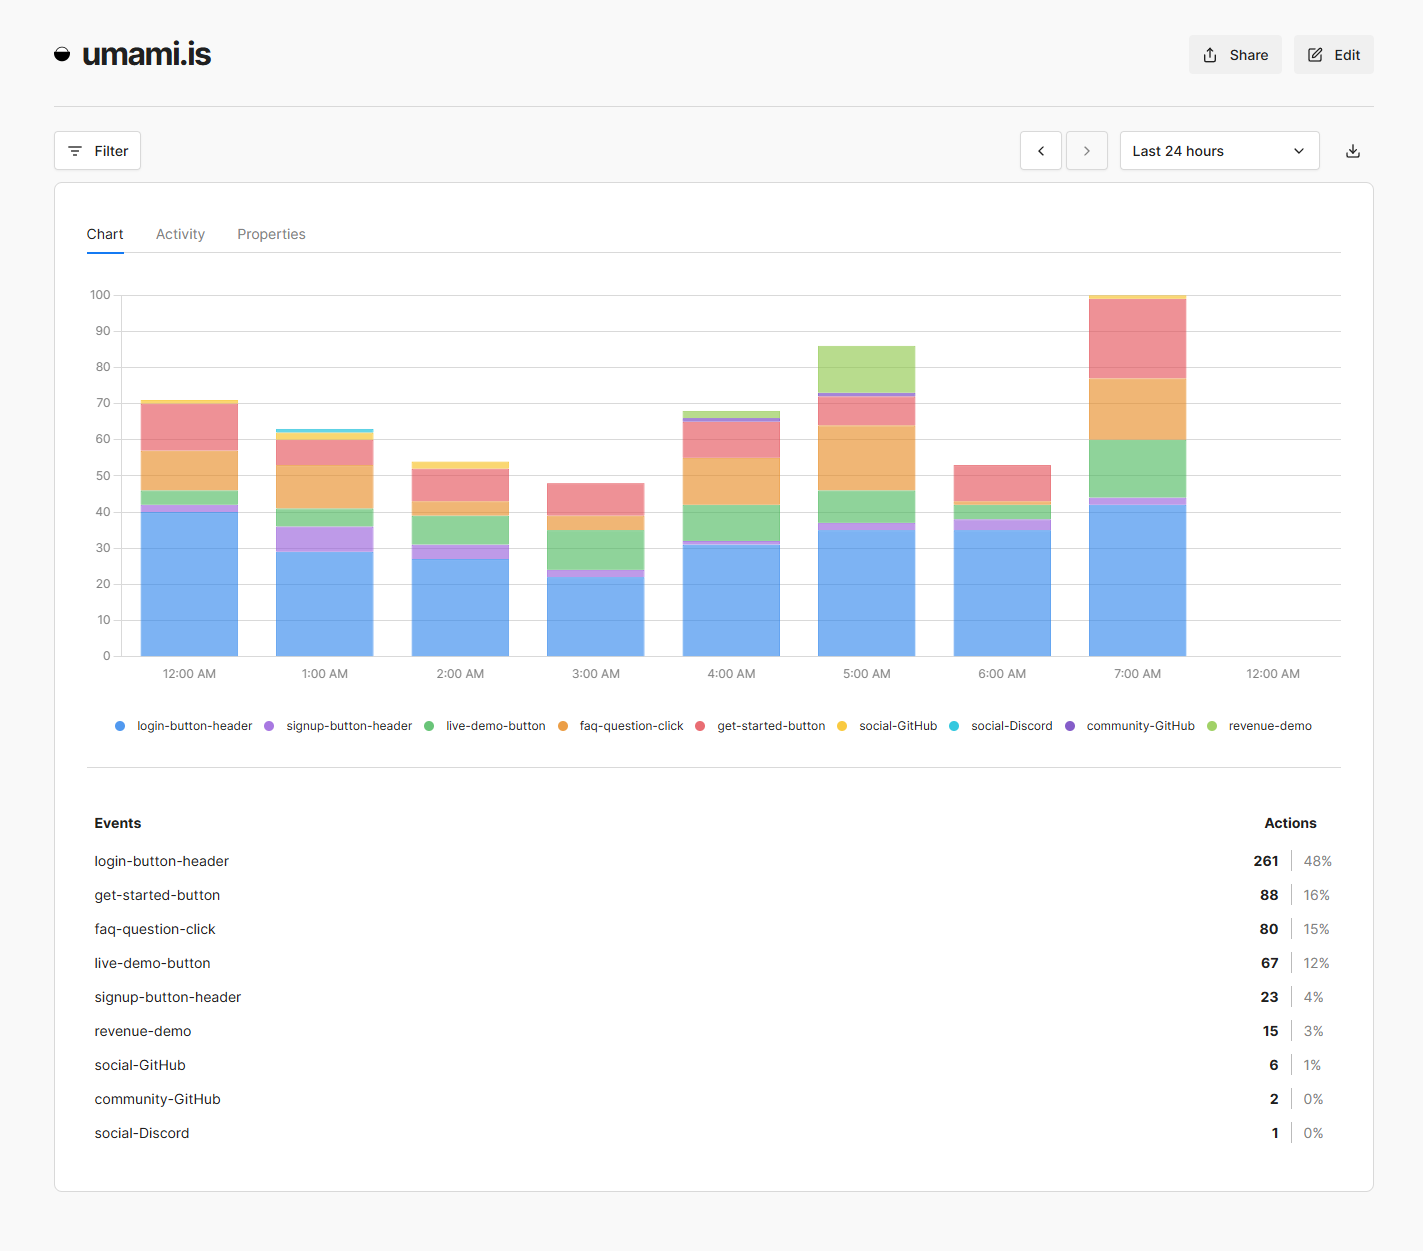Expand the Last 24 hours dropdown
This screenshot has height=1251, width=1423.
[x=1218, y=151]
